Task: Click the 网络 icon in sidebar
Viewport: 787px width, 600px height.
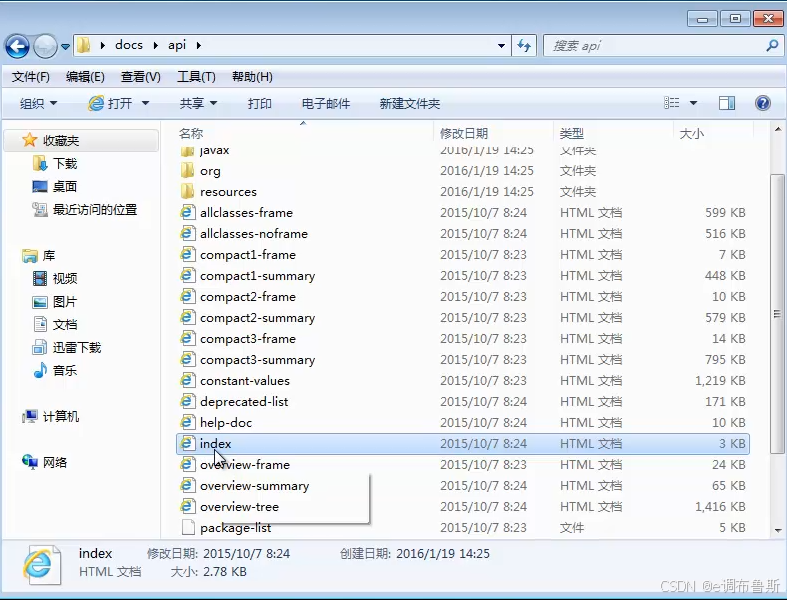Action: pyautogui.click(x=30, y=462)
